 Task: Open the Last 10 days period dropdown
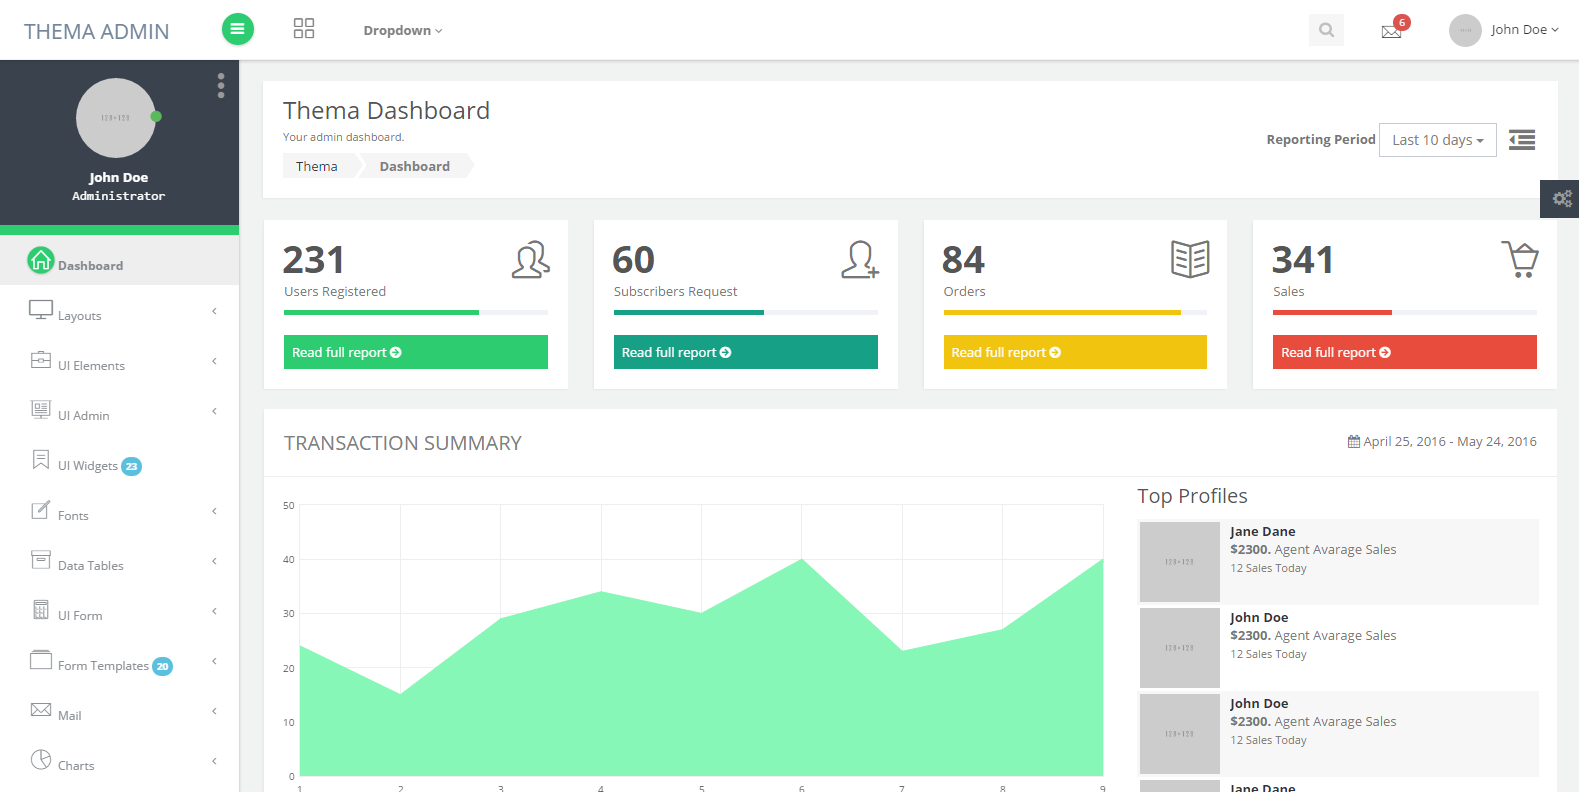click(1437, 140)
